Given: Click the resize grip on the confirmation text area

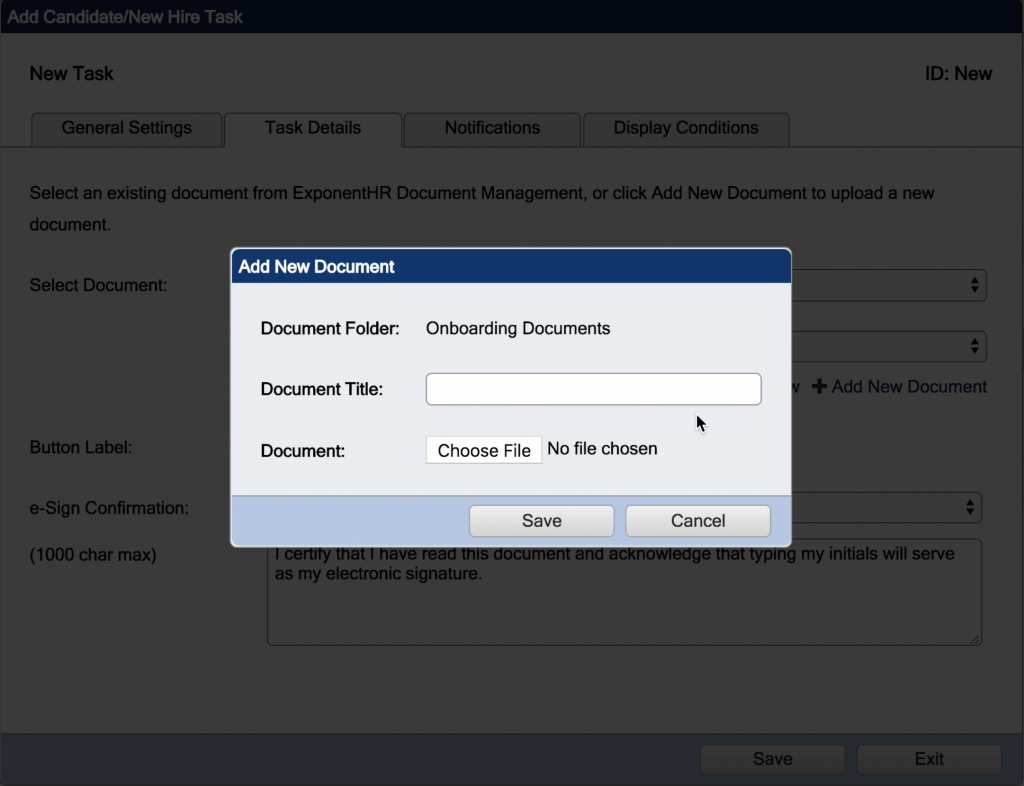Looking at the screenshot, I should 976,637.
